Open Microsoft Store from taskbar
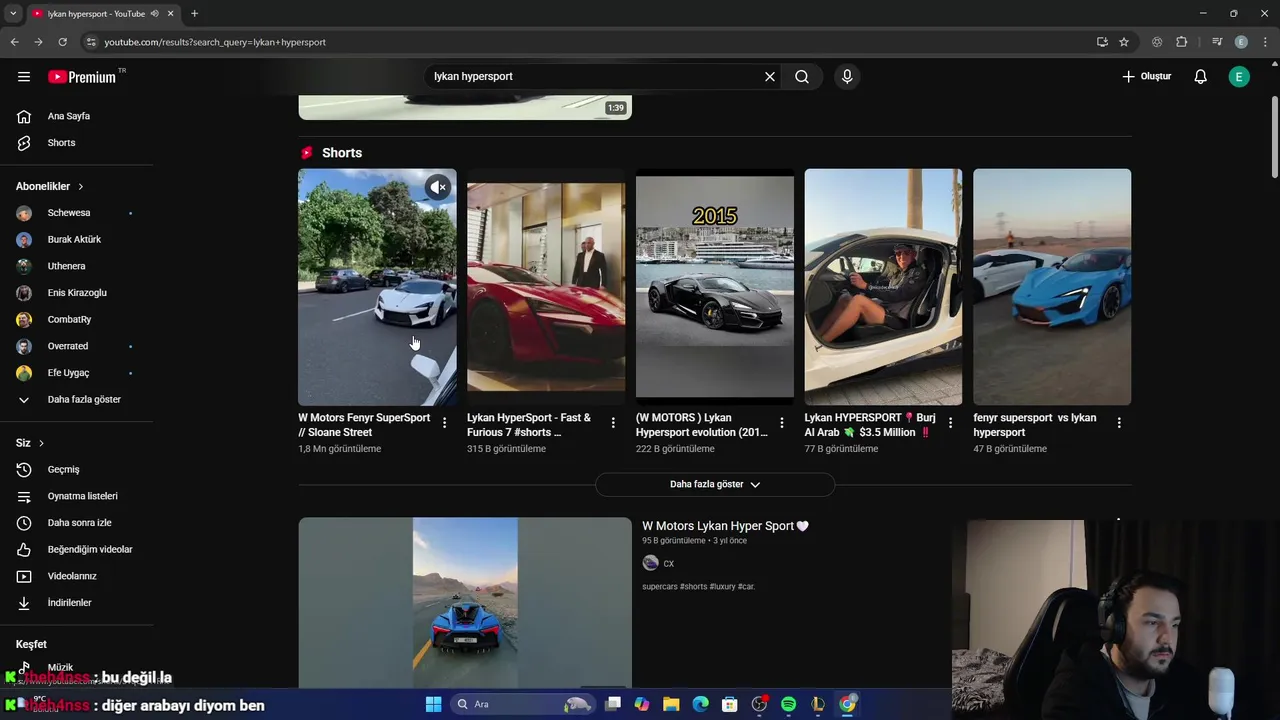Screen dimensions: 1280x720 point(730,704)
